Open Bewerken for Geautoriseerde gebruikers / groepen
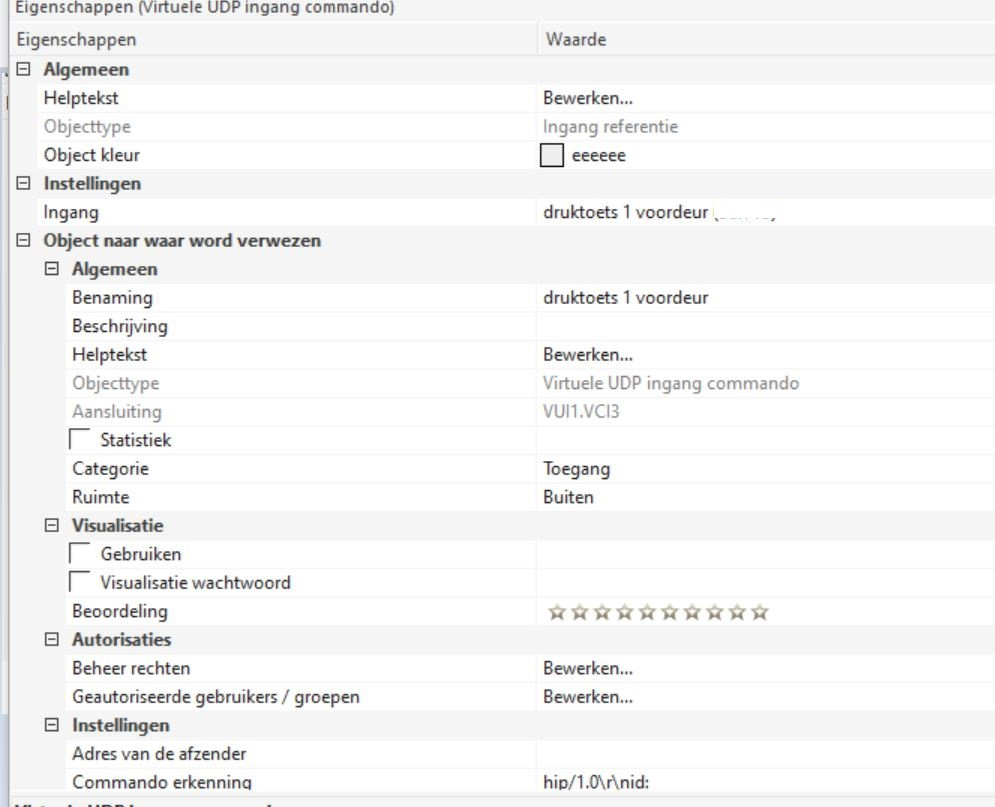The image size is (995, 807). click(587, 697)
